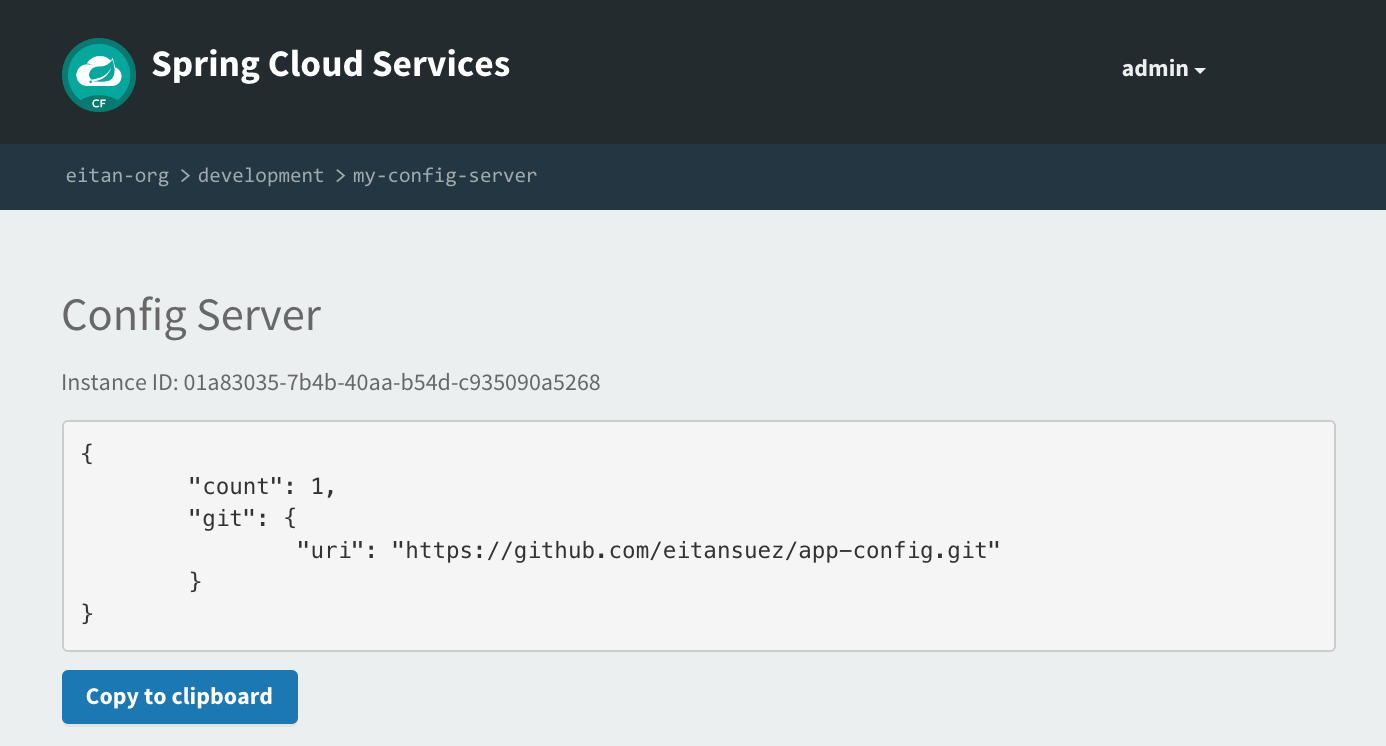1386x746 pixels.
Task: Click inside the JSON configuration box
Action: point(699,536)
